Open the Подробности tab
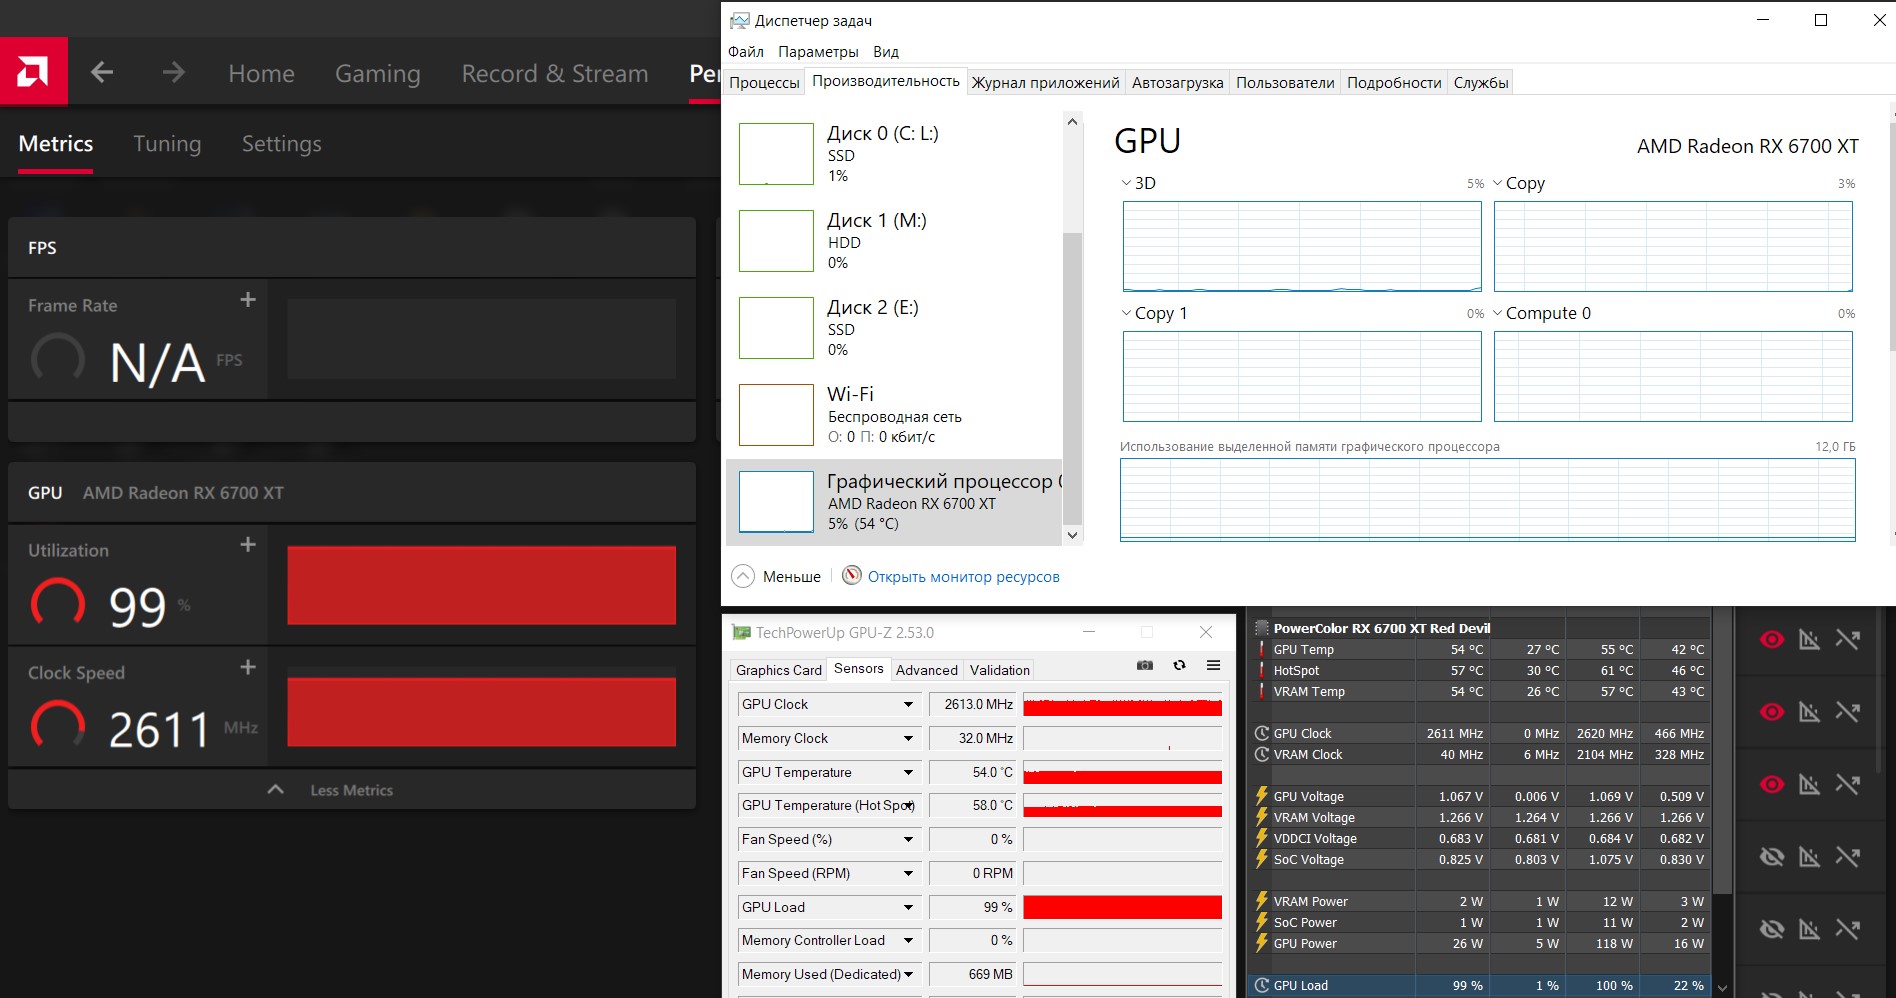This screenshot has width=1896, height=998. [x=1394, y=82]
